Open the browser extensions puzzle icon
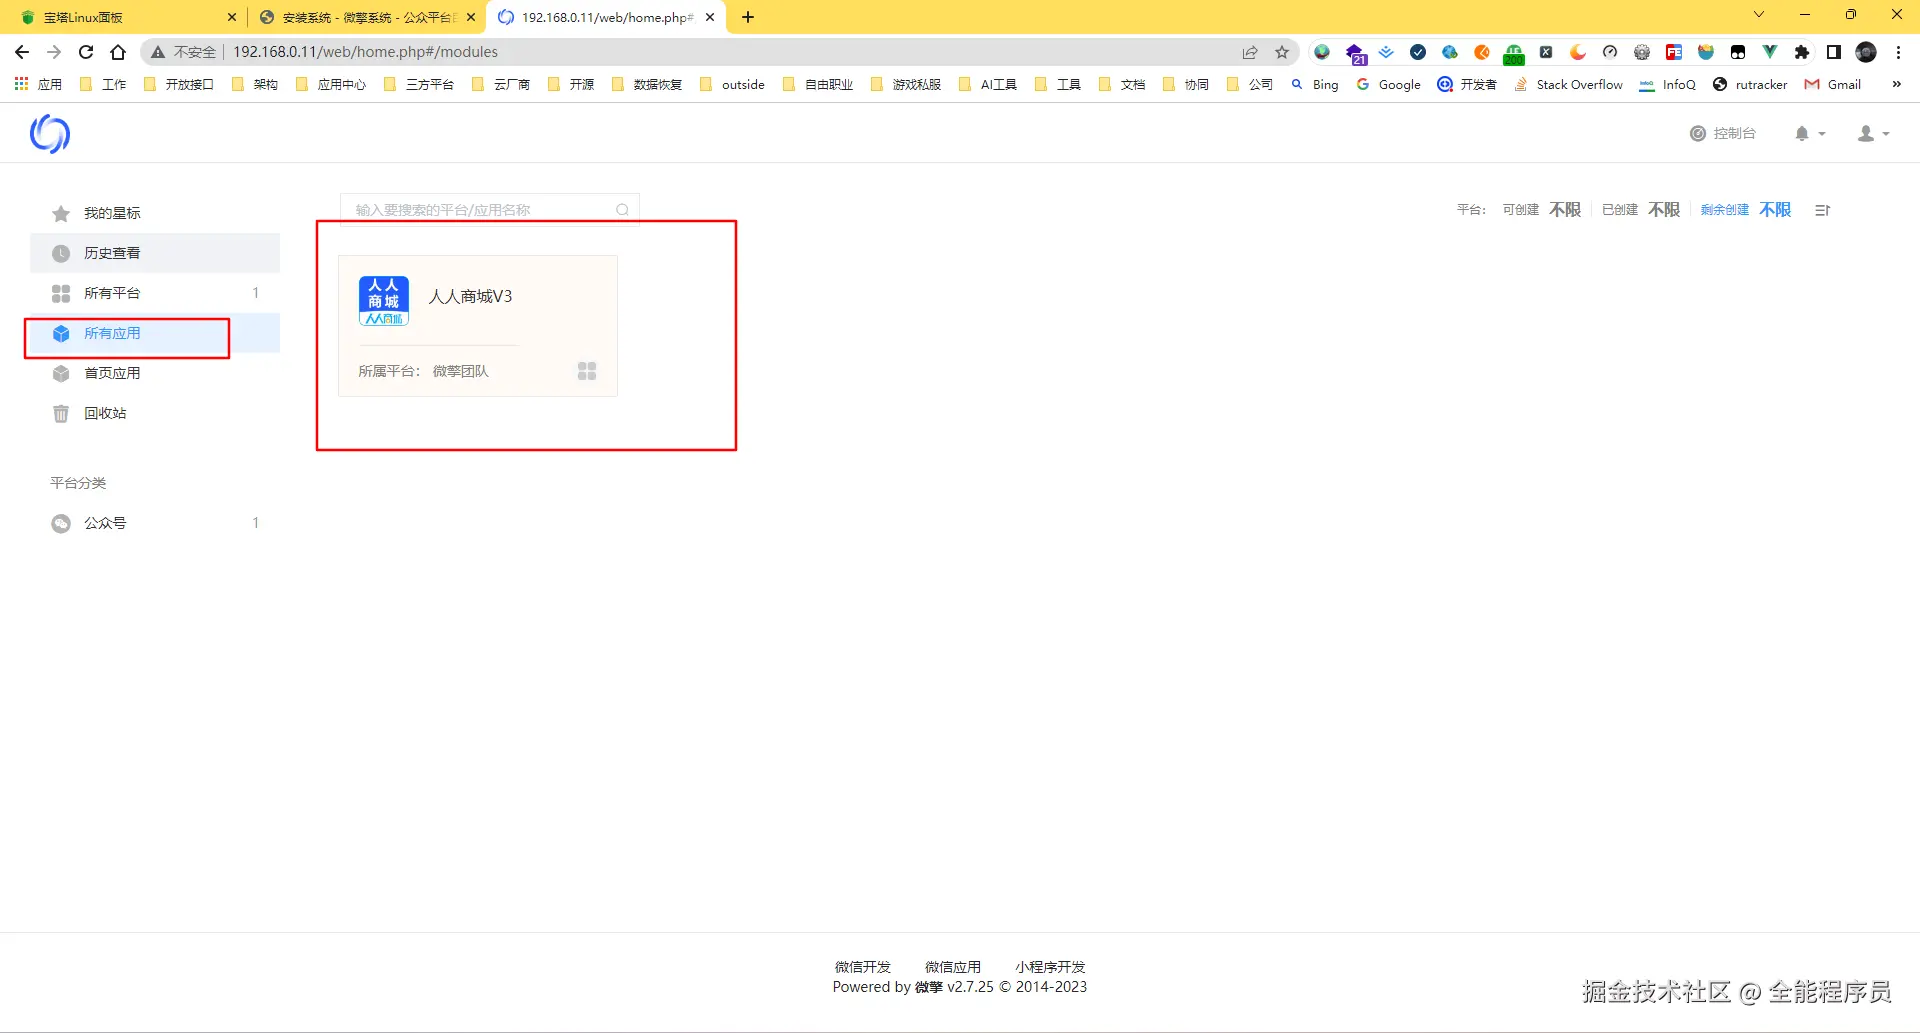 [x=1802, y=52]
